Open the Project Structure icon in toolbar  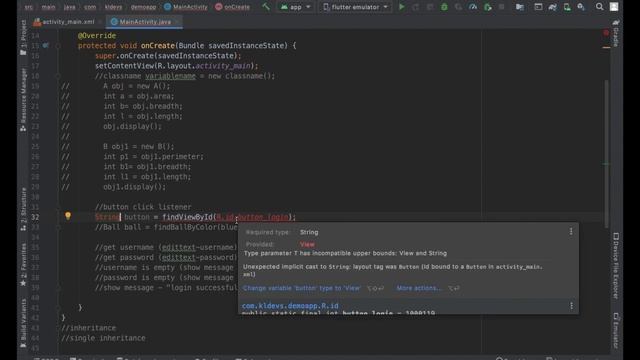(x=520, y=7)
